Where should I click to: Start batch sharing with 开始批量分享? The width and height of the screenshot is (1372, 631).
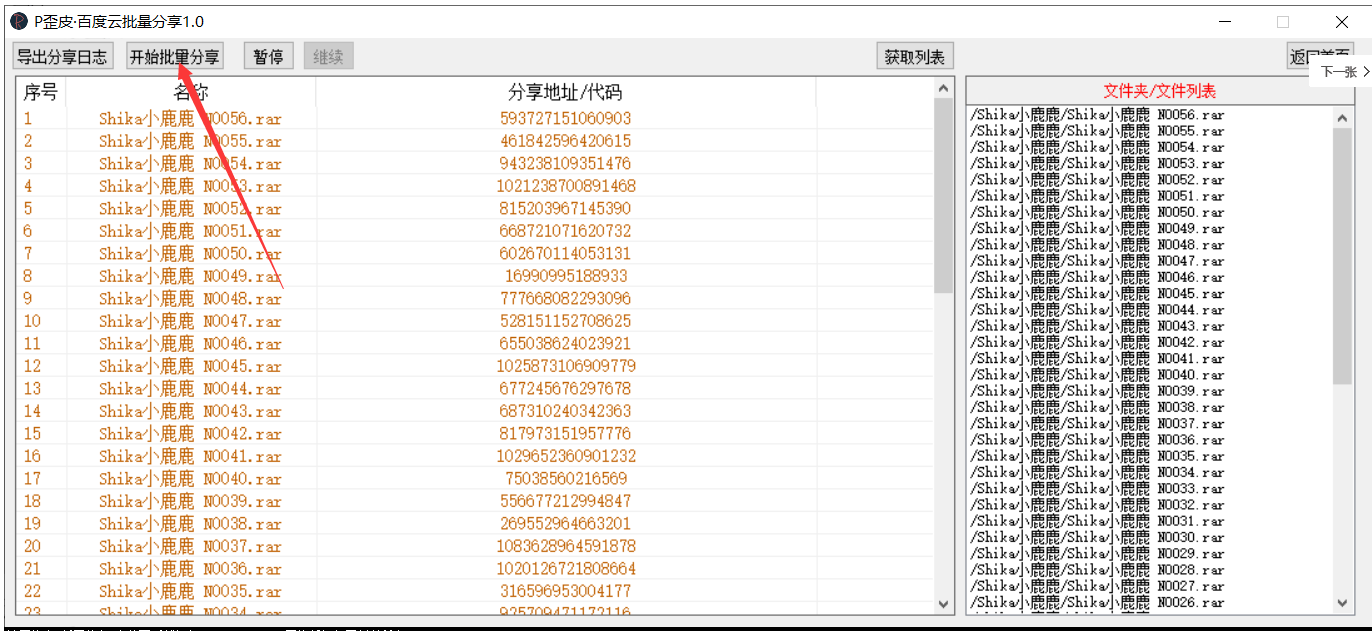175,57
